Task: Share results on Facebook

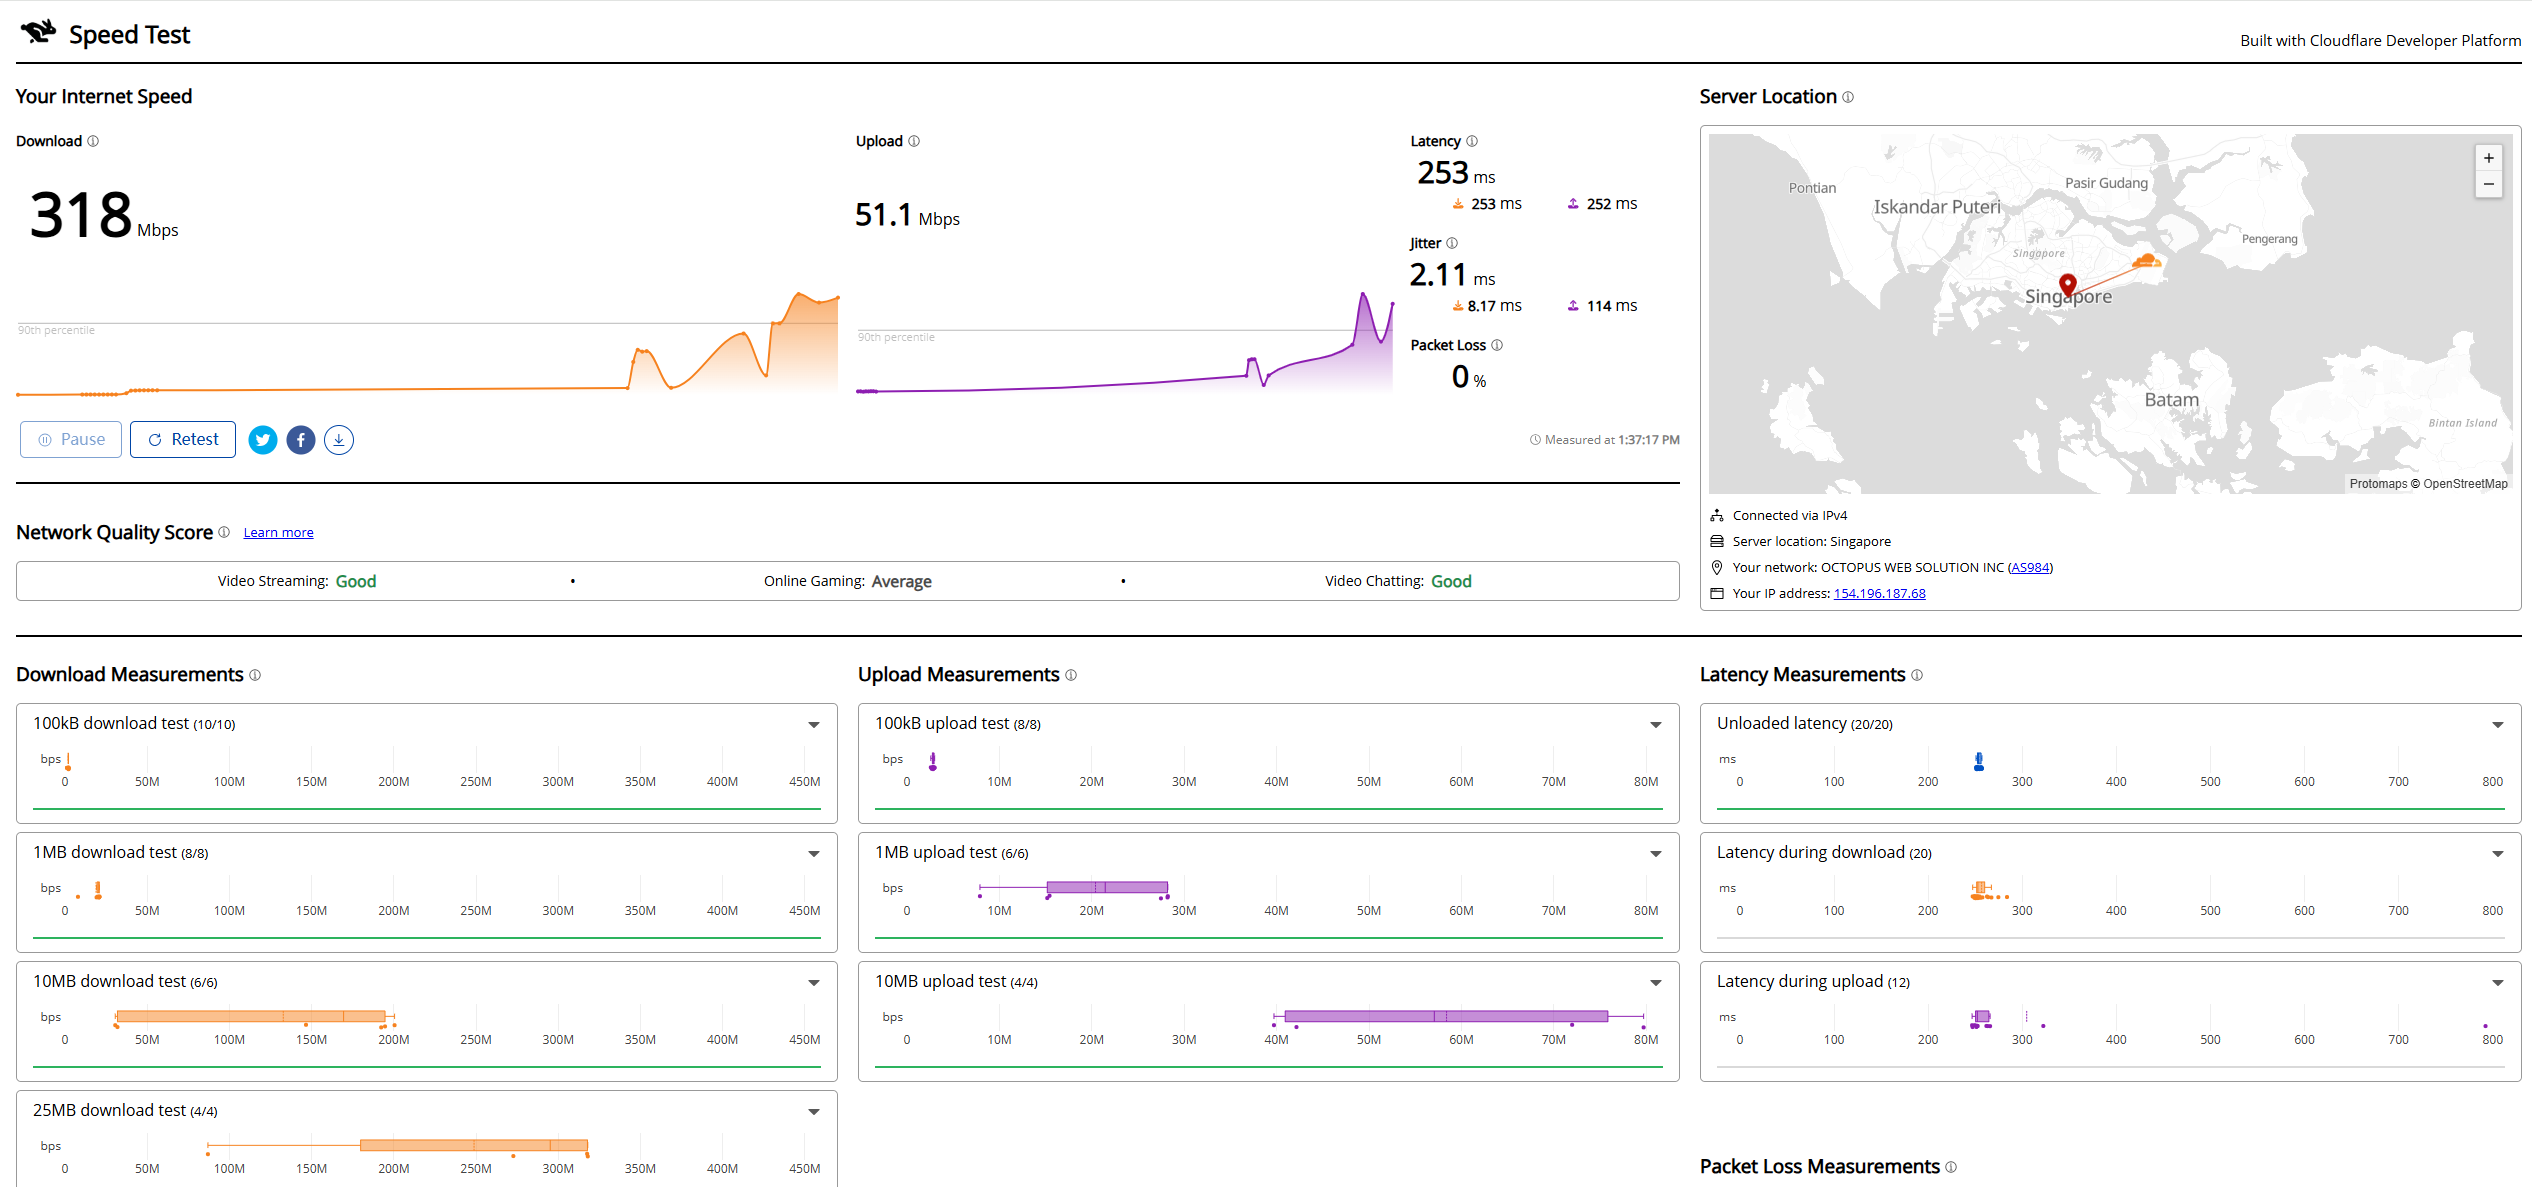Action: click(301, 440)
